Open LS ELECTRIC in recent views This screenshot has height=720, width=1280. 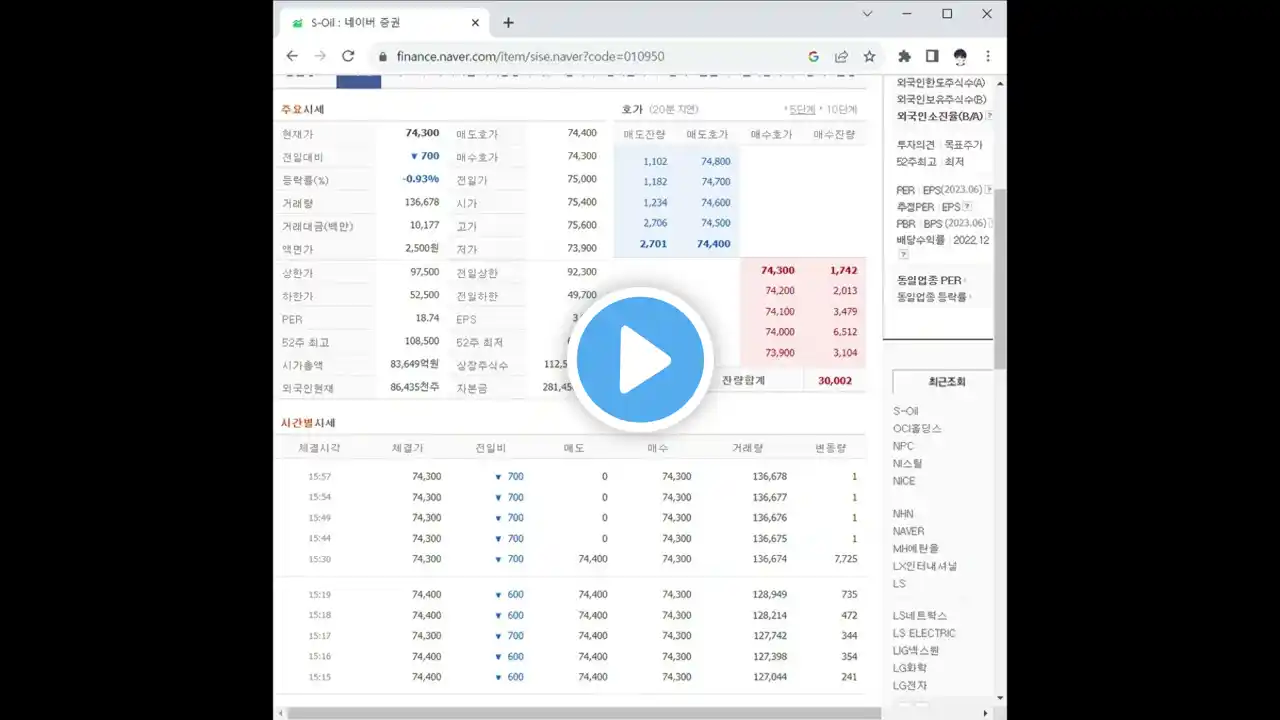pyautogui.click(x=924, y=633)
